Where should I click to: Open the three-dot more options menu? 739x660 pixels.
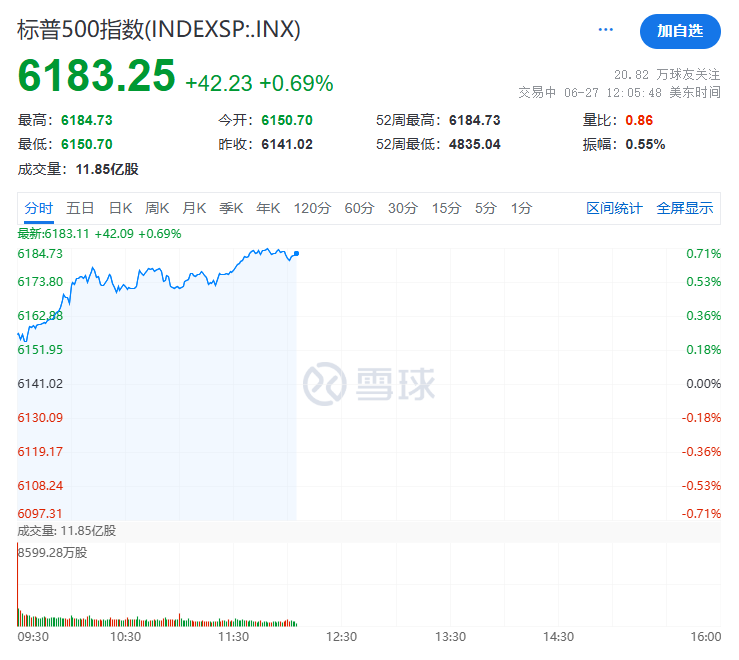pos(606,30)
